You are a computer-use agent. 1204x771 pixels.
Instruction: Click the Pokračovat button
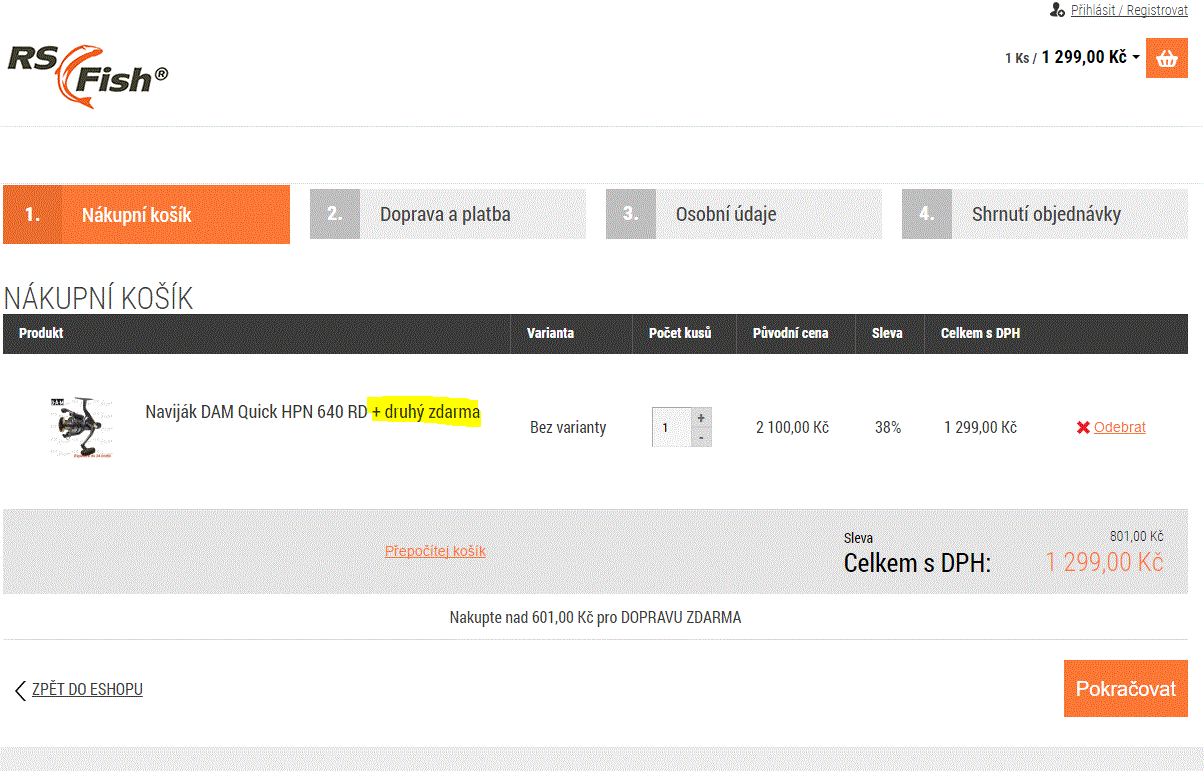click(x=1126, y=688)
